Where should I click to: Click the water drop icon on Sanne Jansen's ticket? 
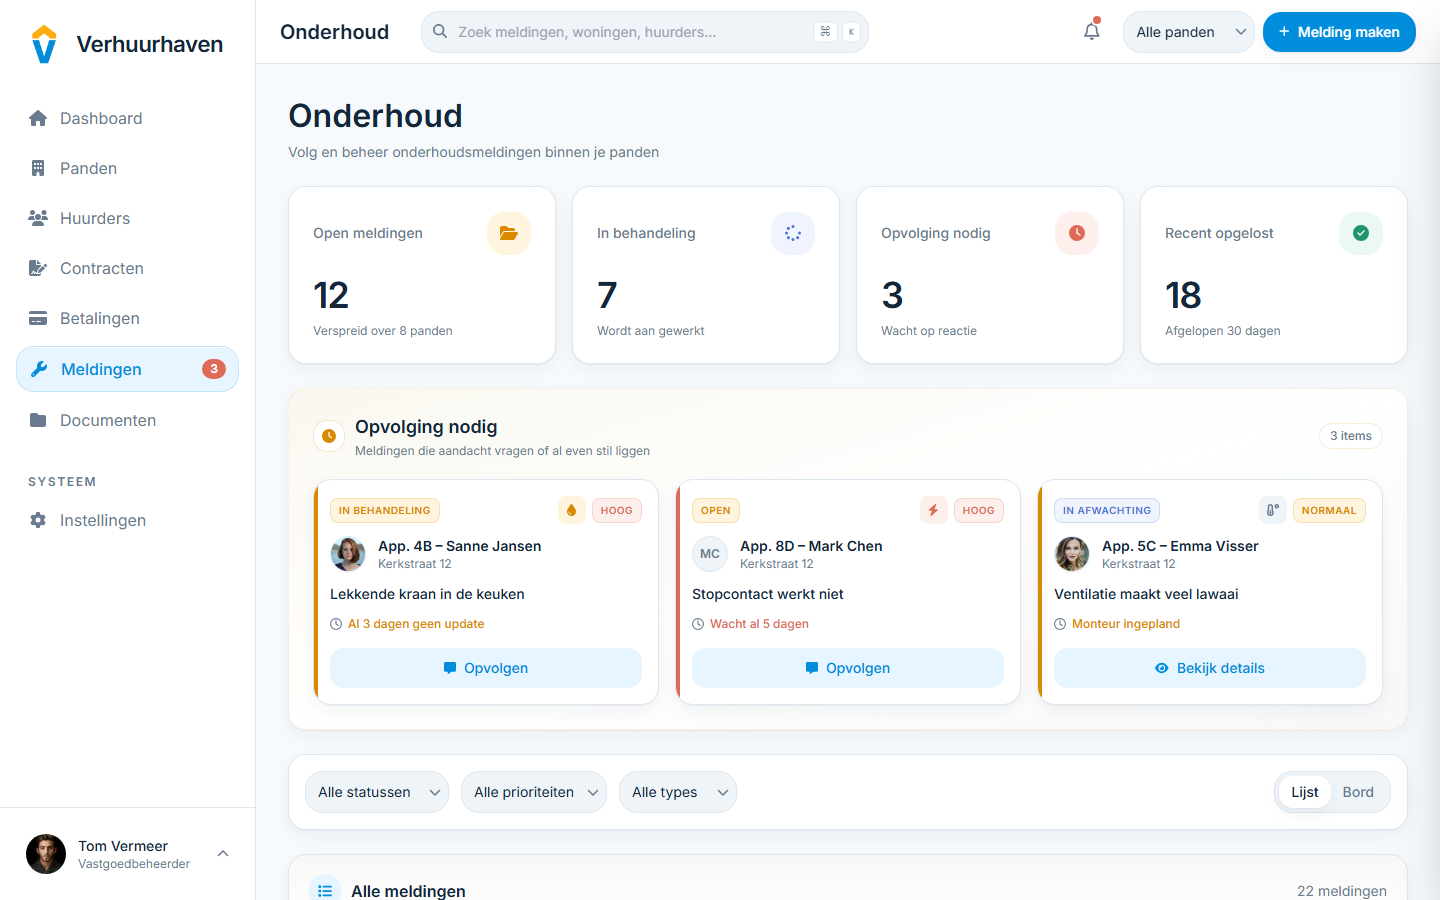tap(571, 510)
